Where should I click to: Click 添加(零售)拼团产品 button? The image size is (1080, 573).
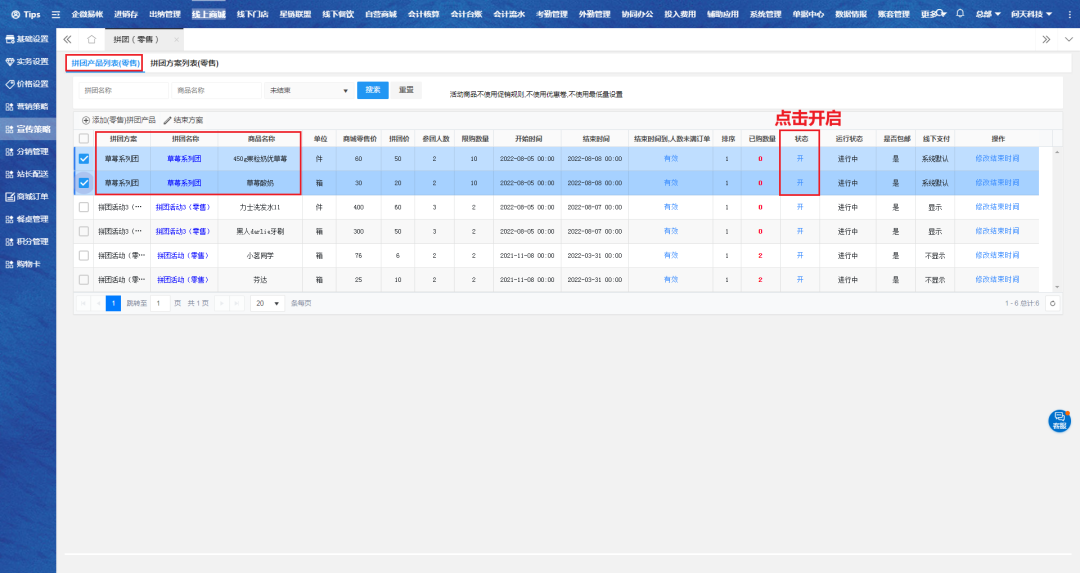(119, 120)
